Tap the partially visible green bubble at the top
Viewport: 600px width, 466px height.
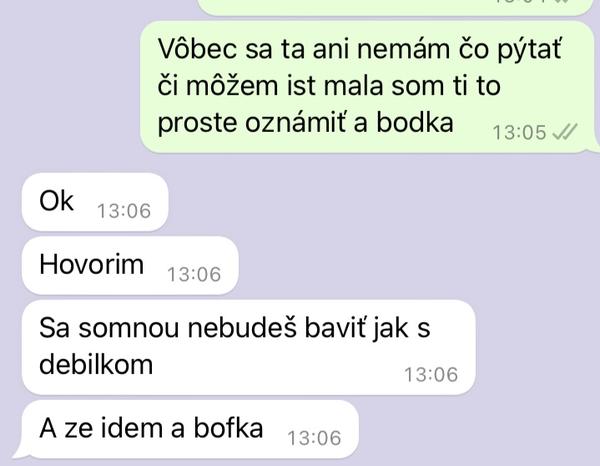[x=396, y=7]
